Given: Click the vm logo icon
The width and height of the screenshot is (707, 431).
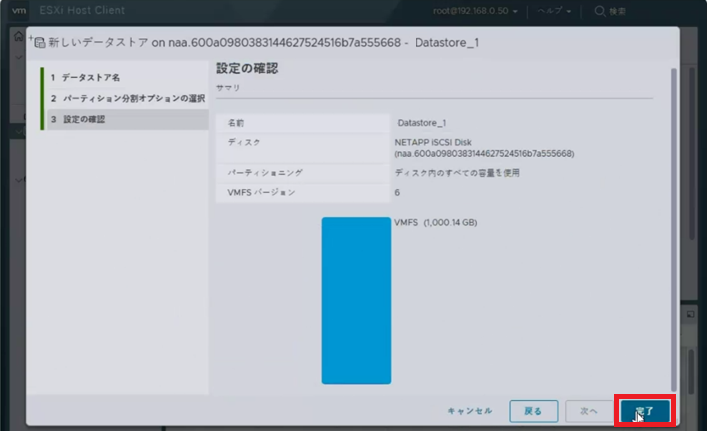Looking at the screenshot, I should [x=19, y=10].
